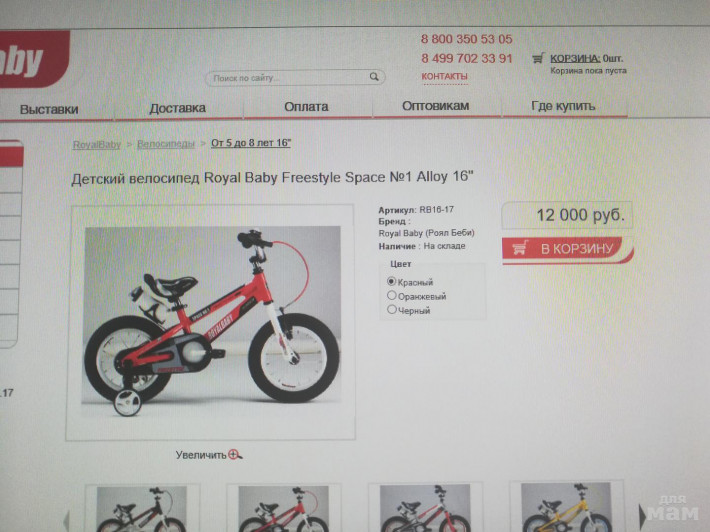Viewport: 710px width, 532px height.
Task: Add bike with В КОРЗИНУ button
Action: (x=567, y=249)
